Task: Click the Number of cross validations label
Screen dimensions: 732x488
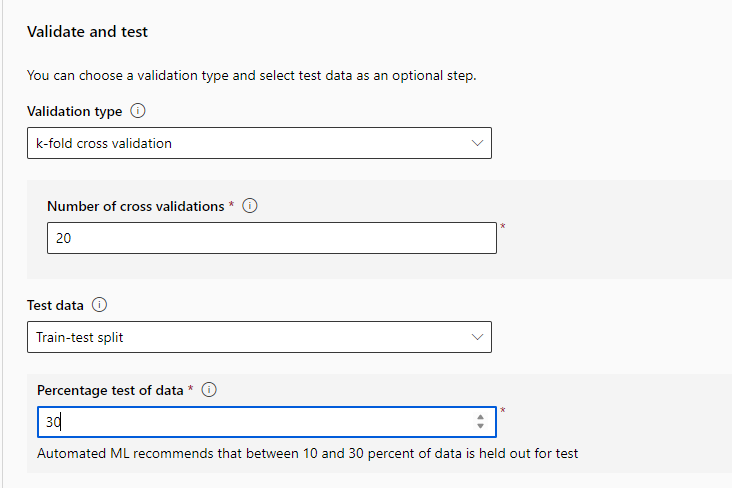Action: pyautogui.click(x=135, y=206)
